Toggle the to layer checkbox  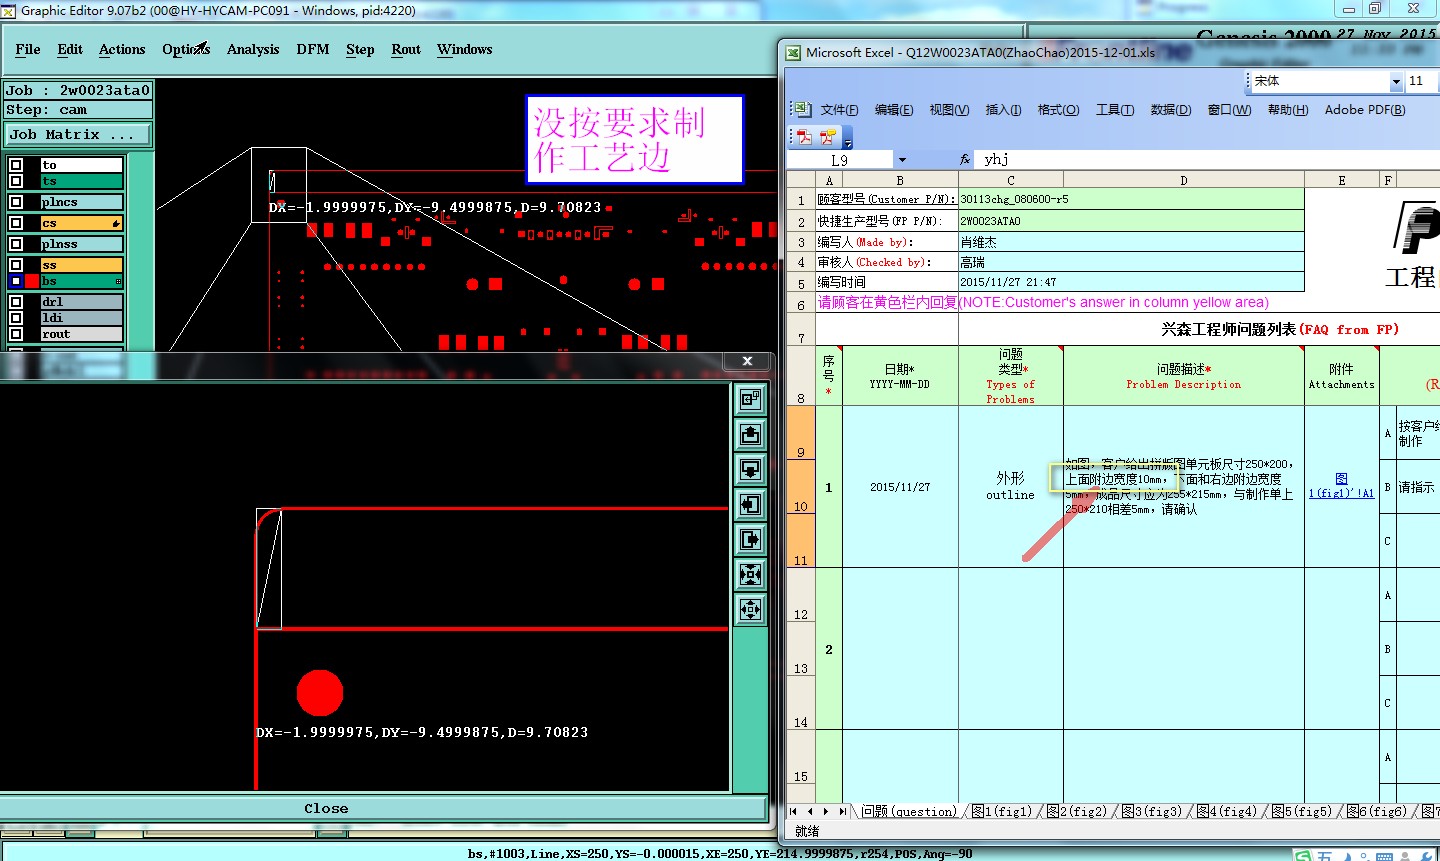pos(16,165)
